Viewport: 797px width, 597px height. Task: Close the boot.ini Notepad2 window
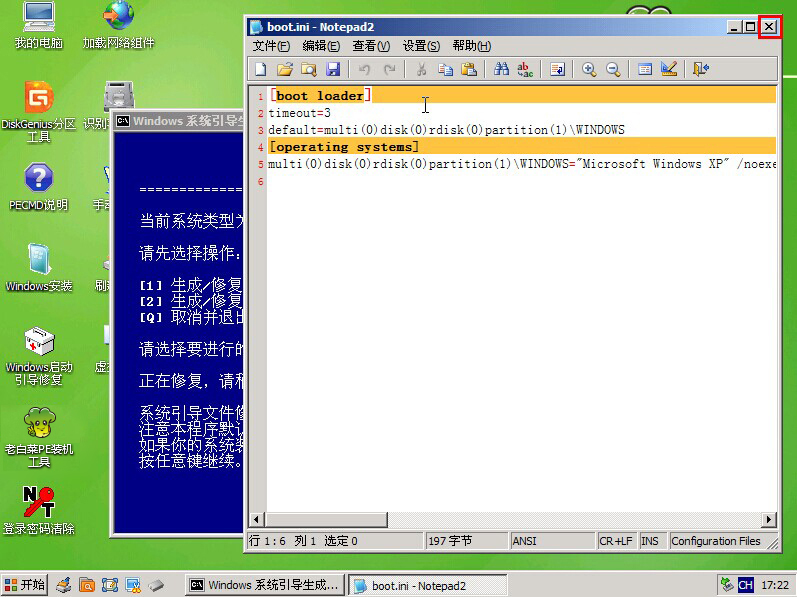(770, 27)
